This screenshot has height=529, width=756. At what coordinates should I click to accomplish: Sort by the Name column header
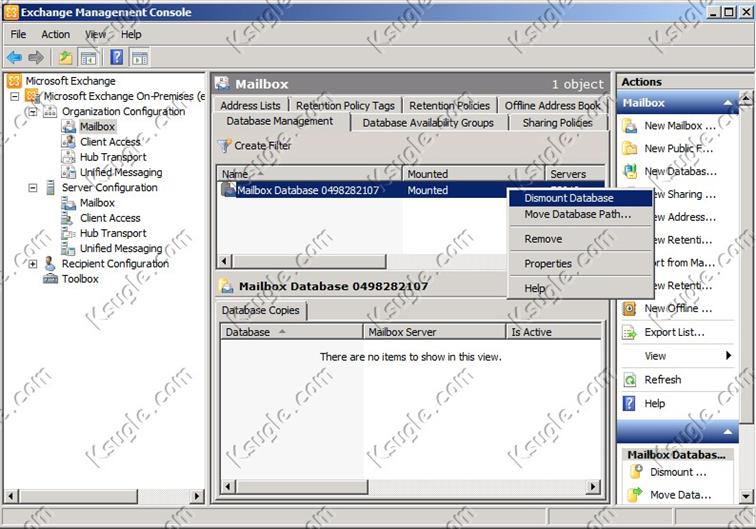[x=310, y=174]
